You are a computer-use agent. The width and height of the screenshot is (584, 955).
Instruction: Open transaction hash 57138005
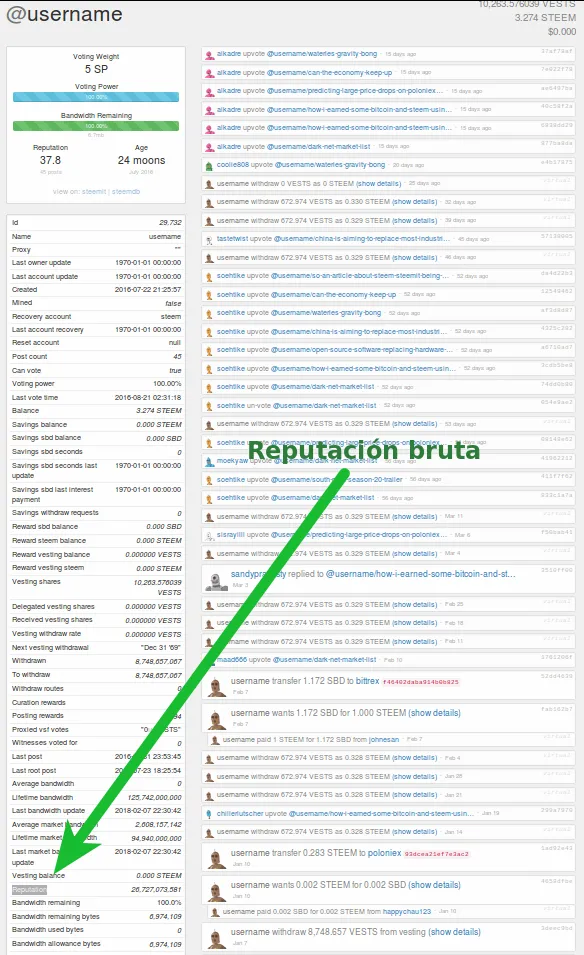click(x=557, y=236)
